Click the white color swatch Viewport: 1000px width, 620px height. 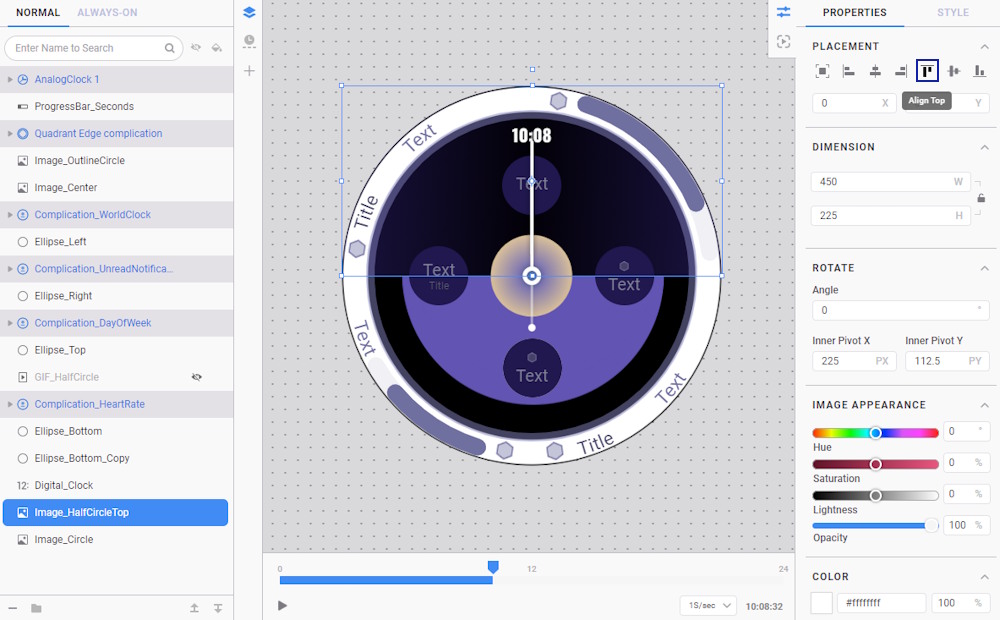(822, 603)
